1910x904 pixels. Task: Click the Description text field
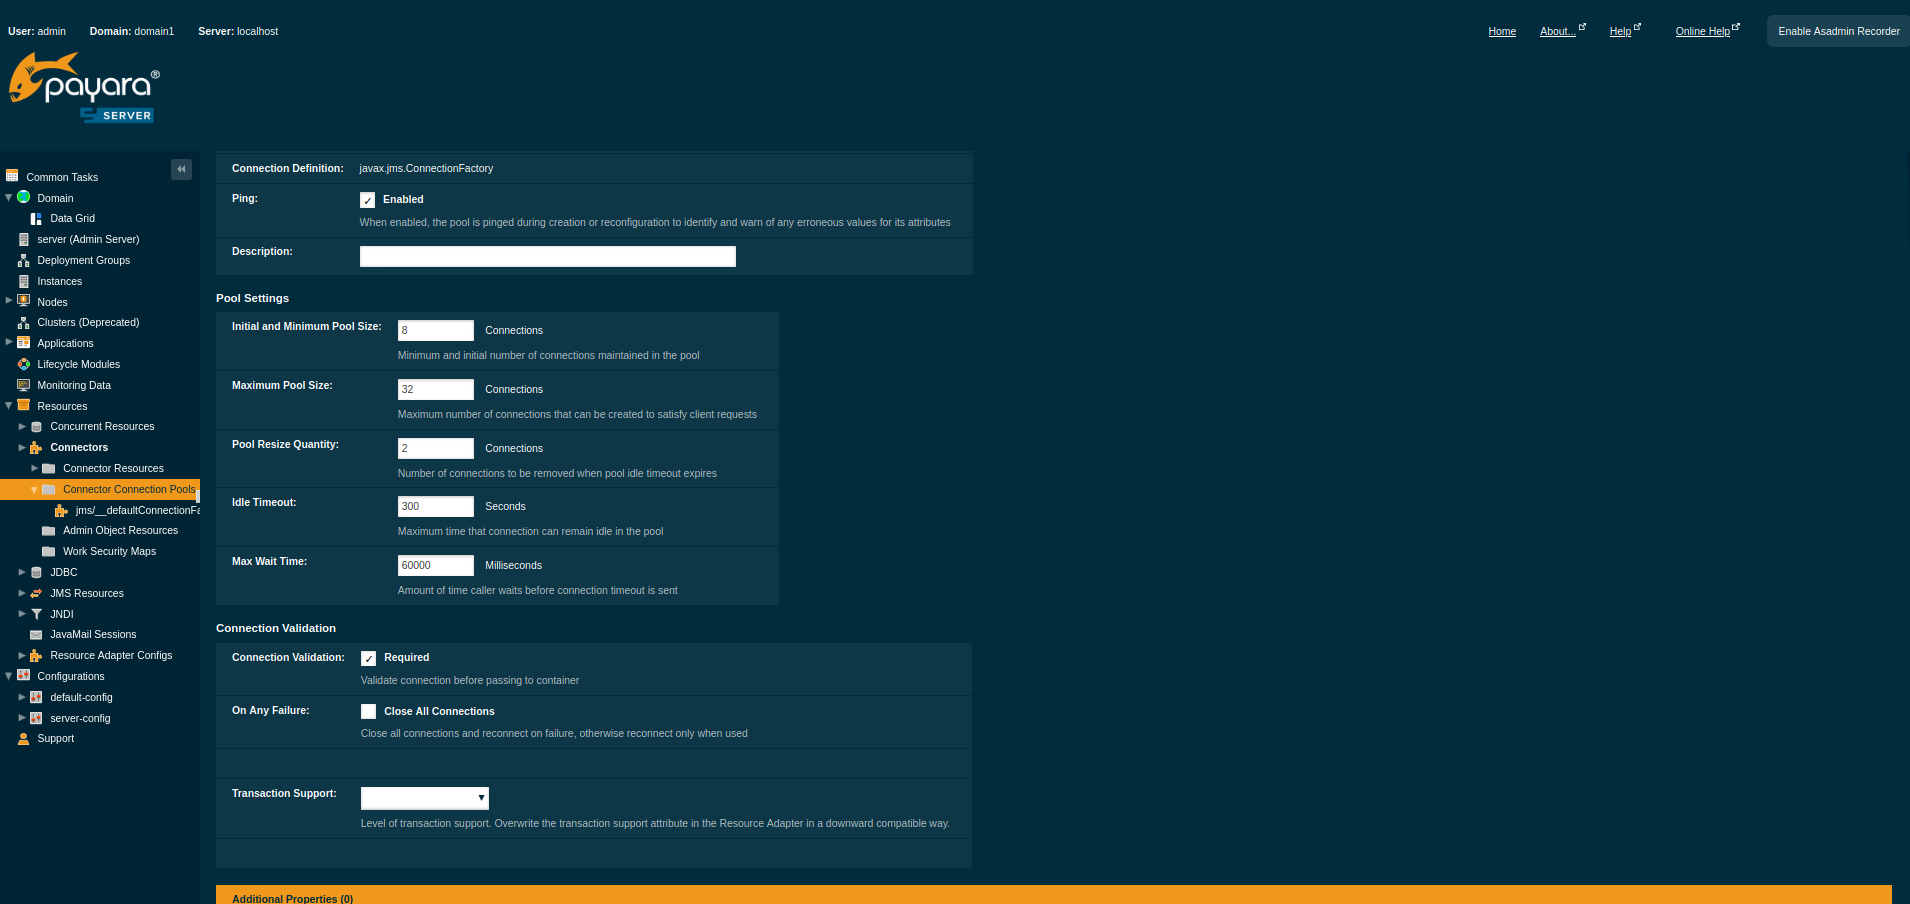547,257
